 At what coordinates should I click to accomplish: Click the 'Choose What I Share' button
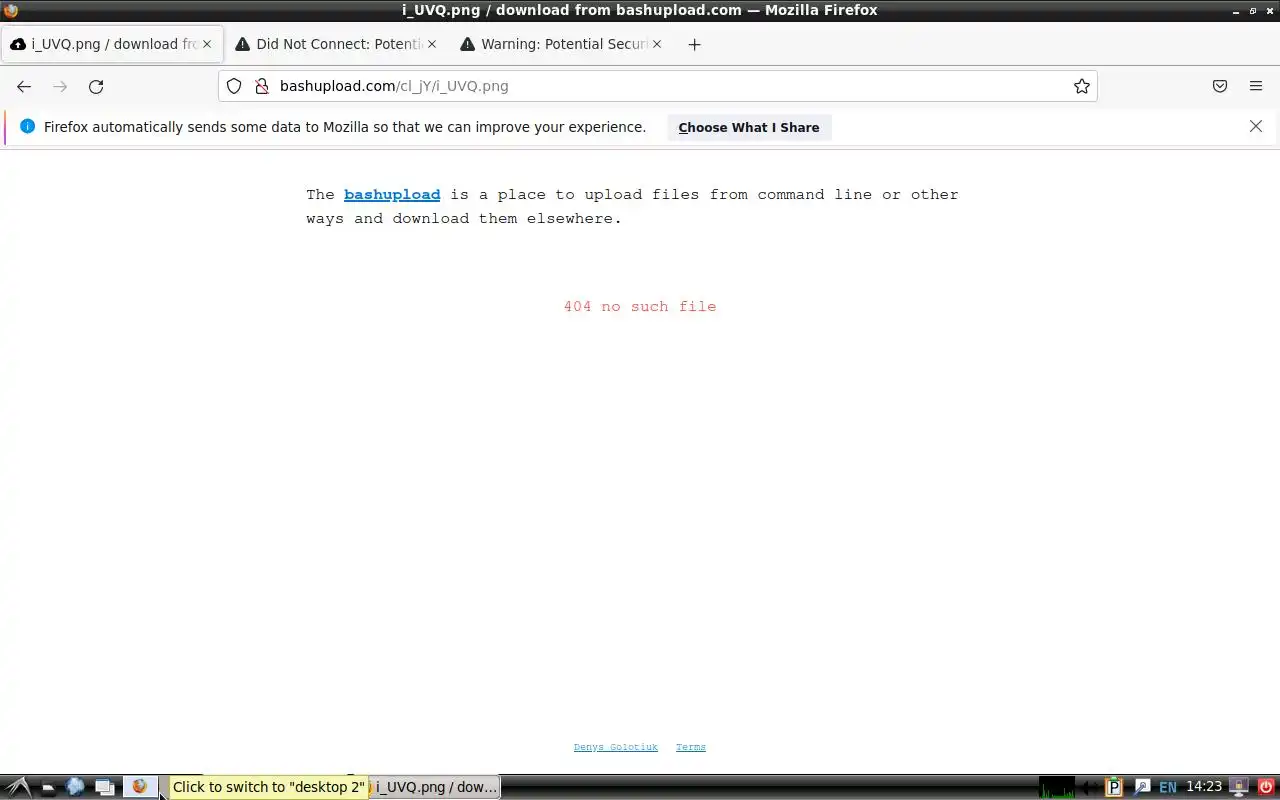(749, 127)
